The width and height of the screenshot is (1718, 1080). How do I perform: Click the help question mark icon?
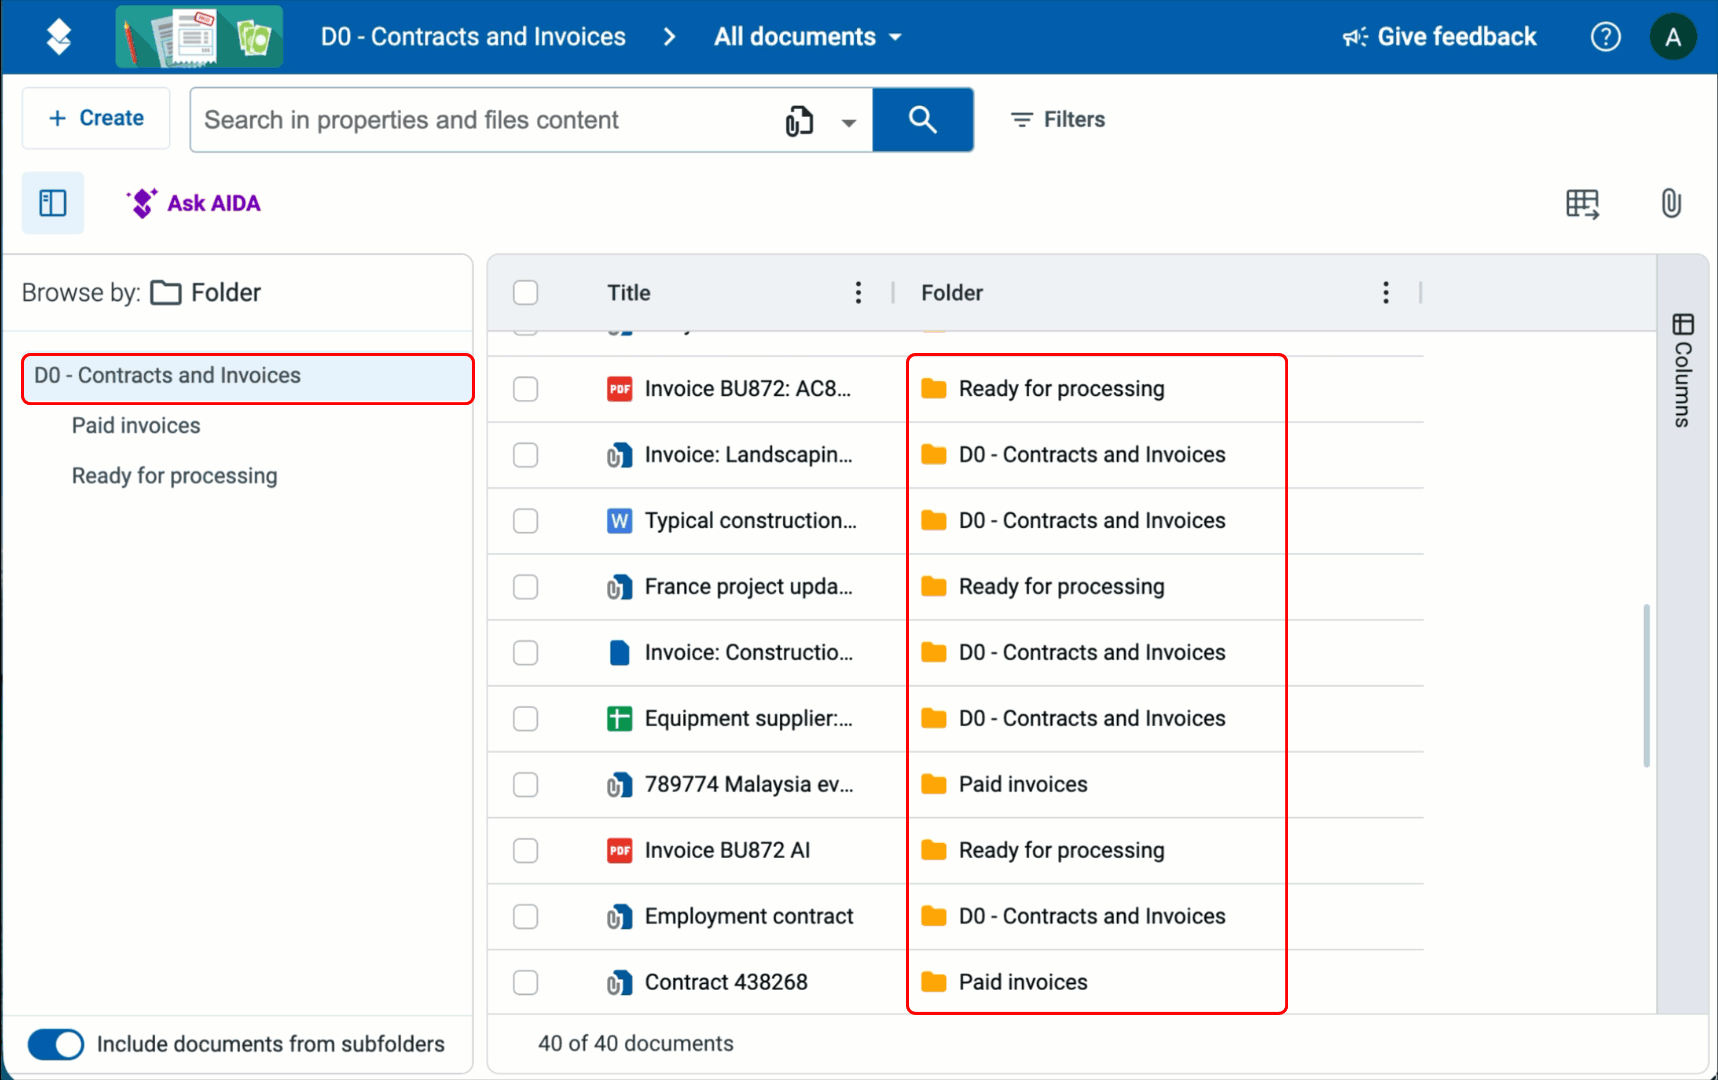(1605, 37)
